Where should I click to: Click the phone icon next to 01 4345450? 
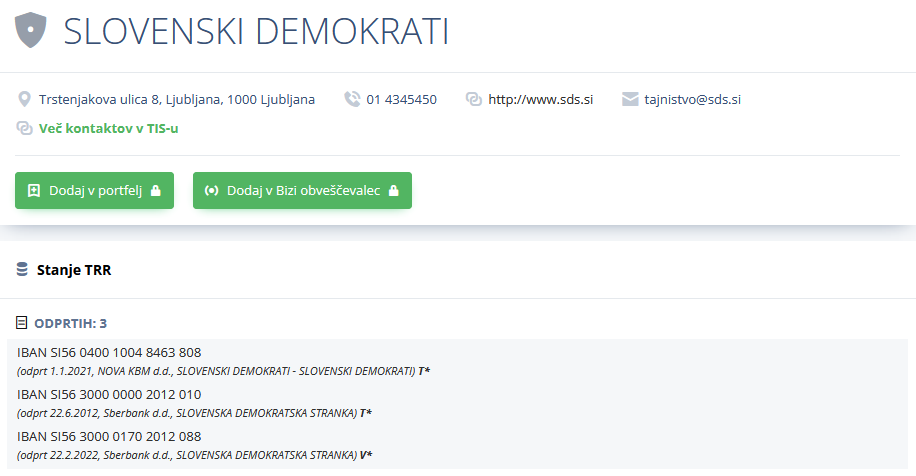pyautogui.click(x=352, y=99)
